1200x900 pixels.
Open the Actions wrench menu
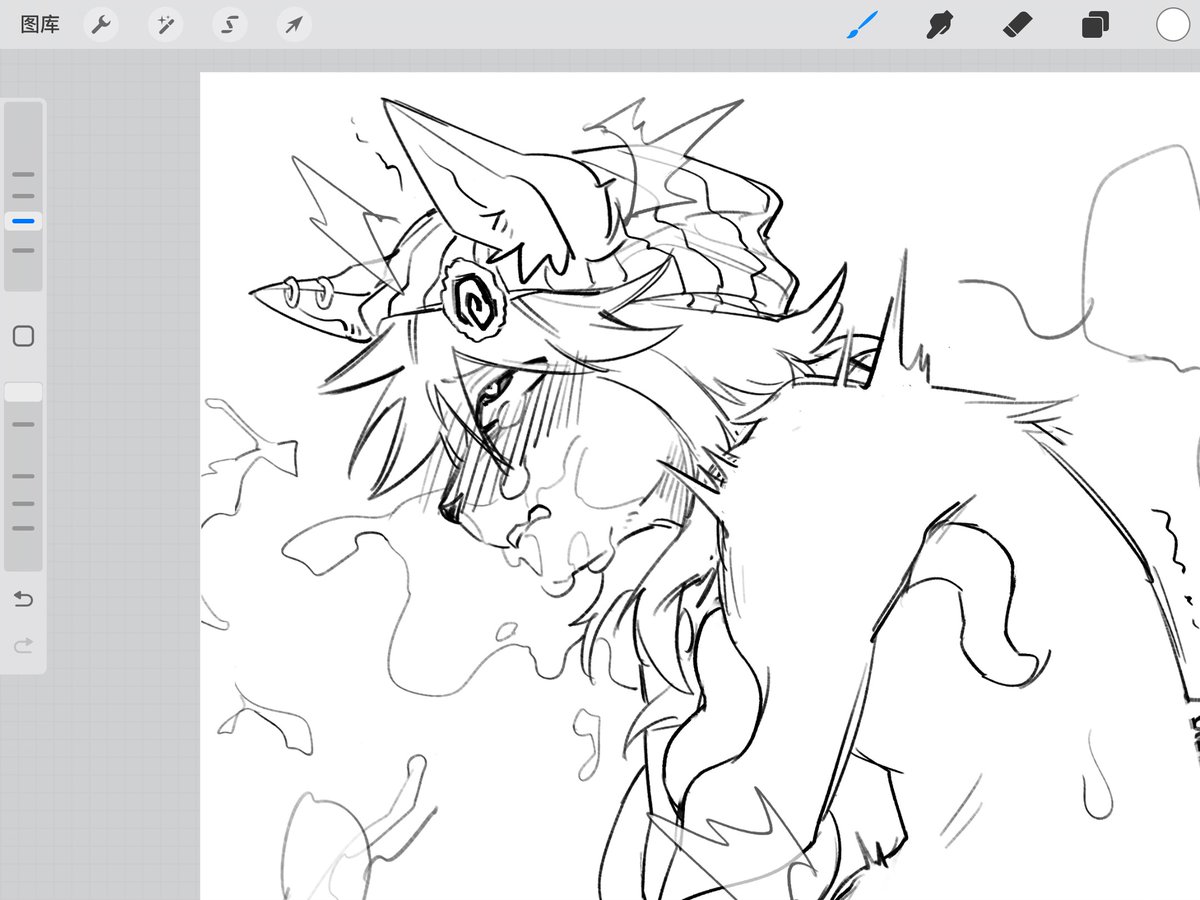[x=101, y=25]
